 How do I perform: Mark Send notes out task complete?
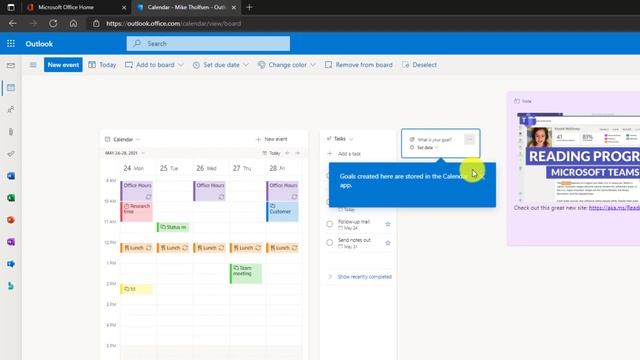coord(329,243)
